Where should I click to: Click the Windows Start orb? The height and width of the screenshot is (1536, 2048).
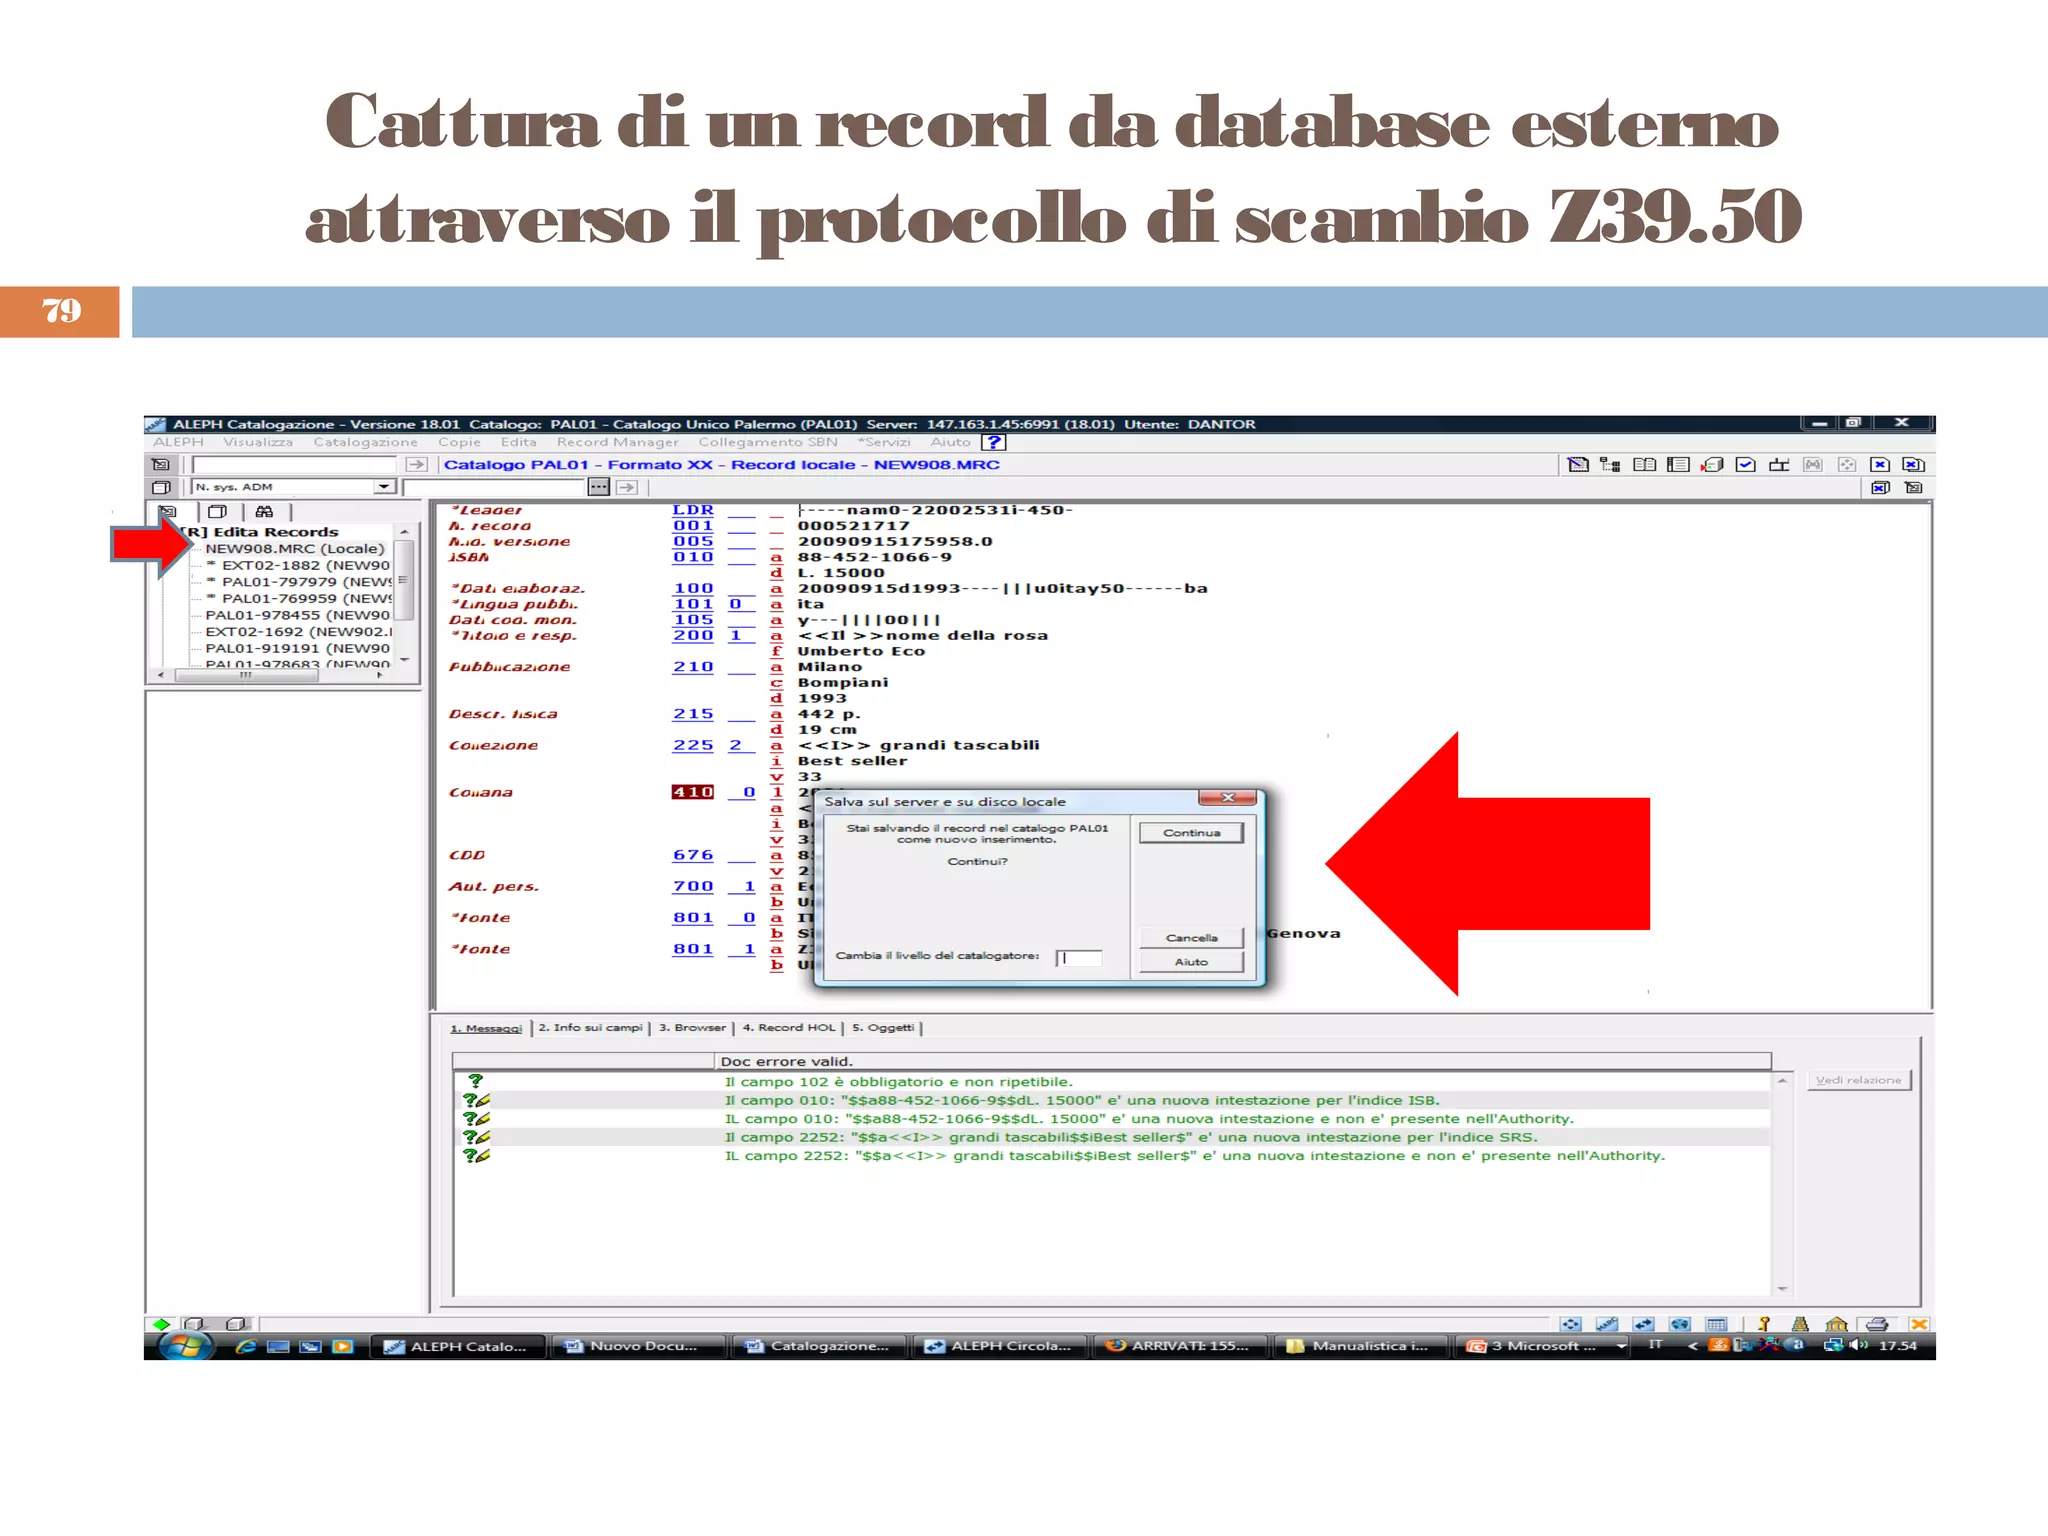coord(185,1346)
